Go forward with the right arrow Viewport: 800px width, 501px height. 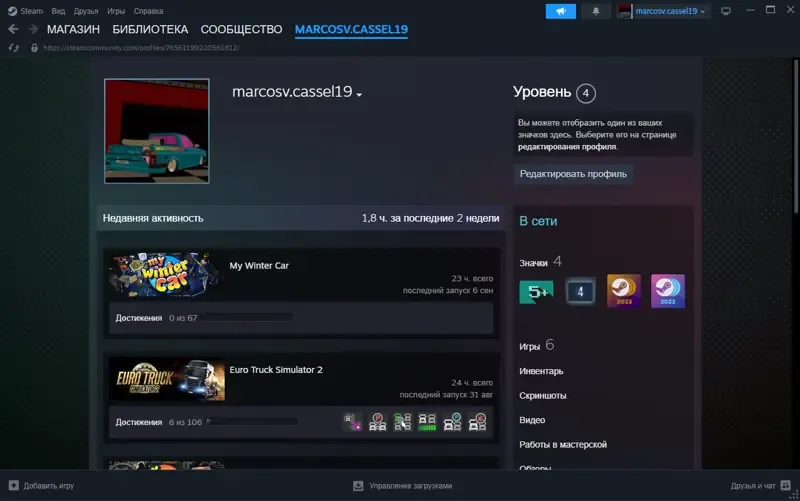33,29
